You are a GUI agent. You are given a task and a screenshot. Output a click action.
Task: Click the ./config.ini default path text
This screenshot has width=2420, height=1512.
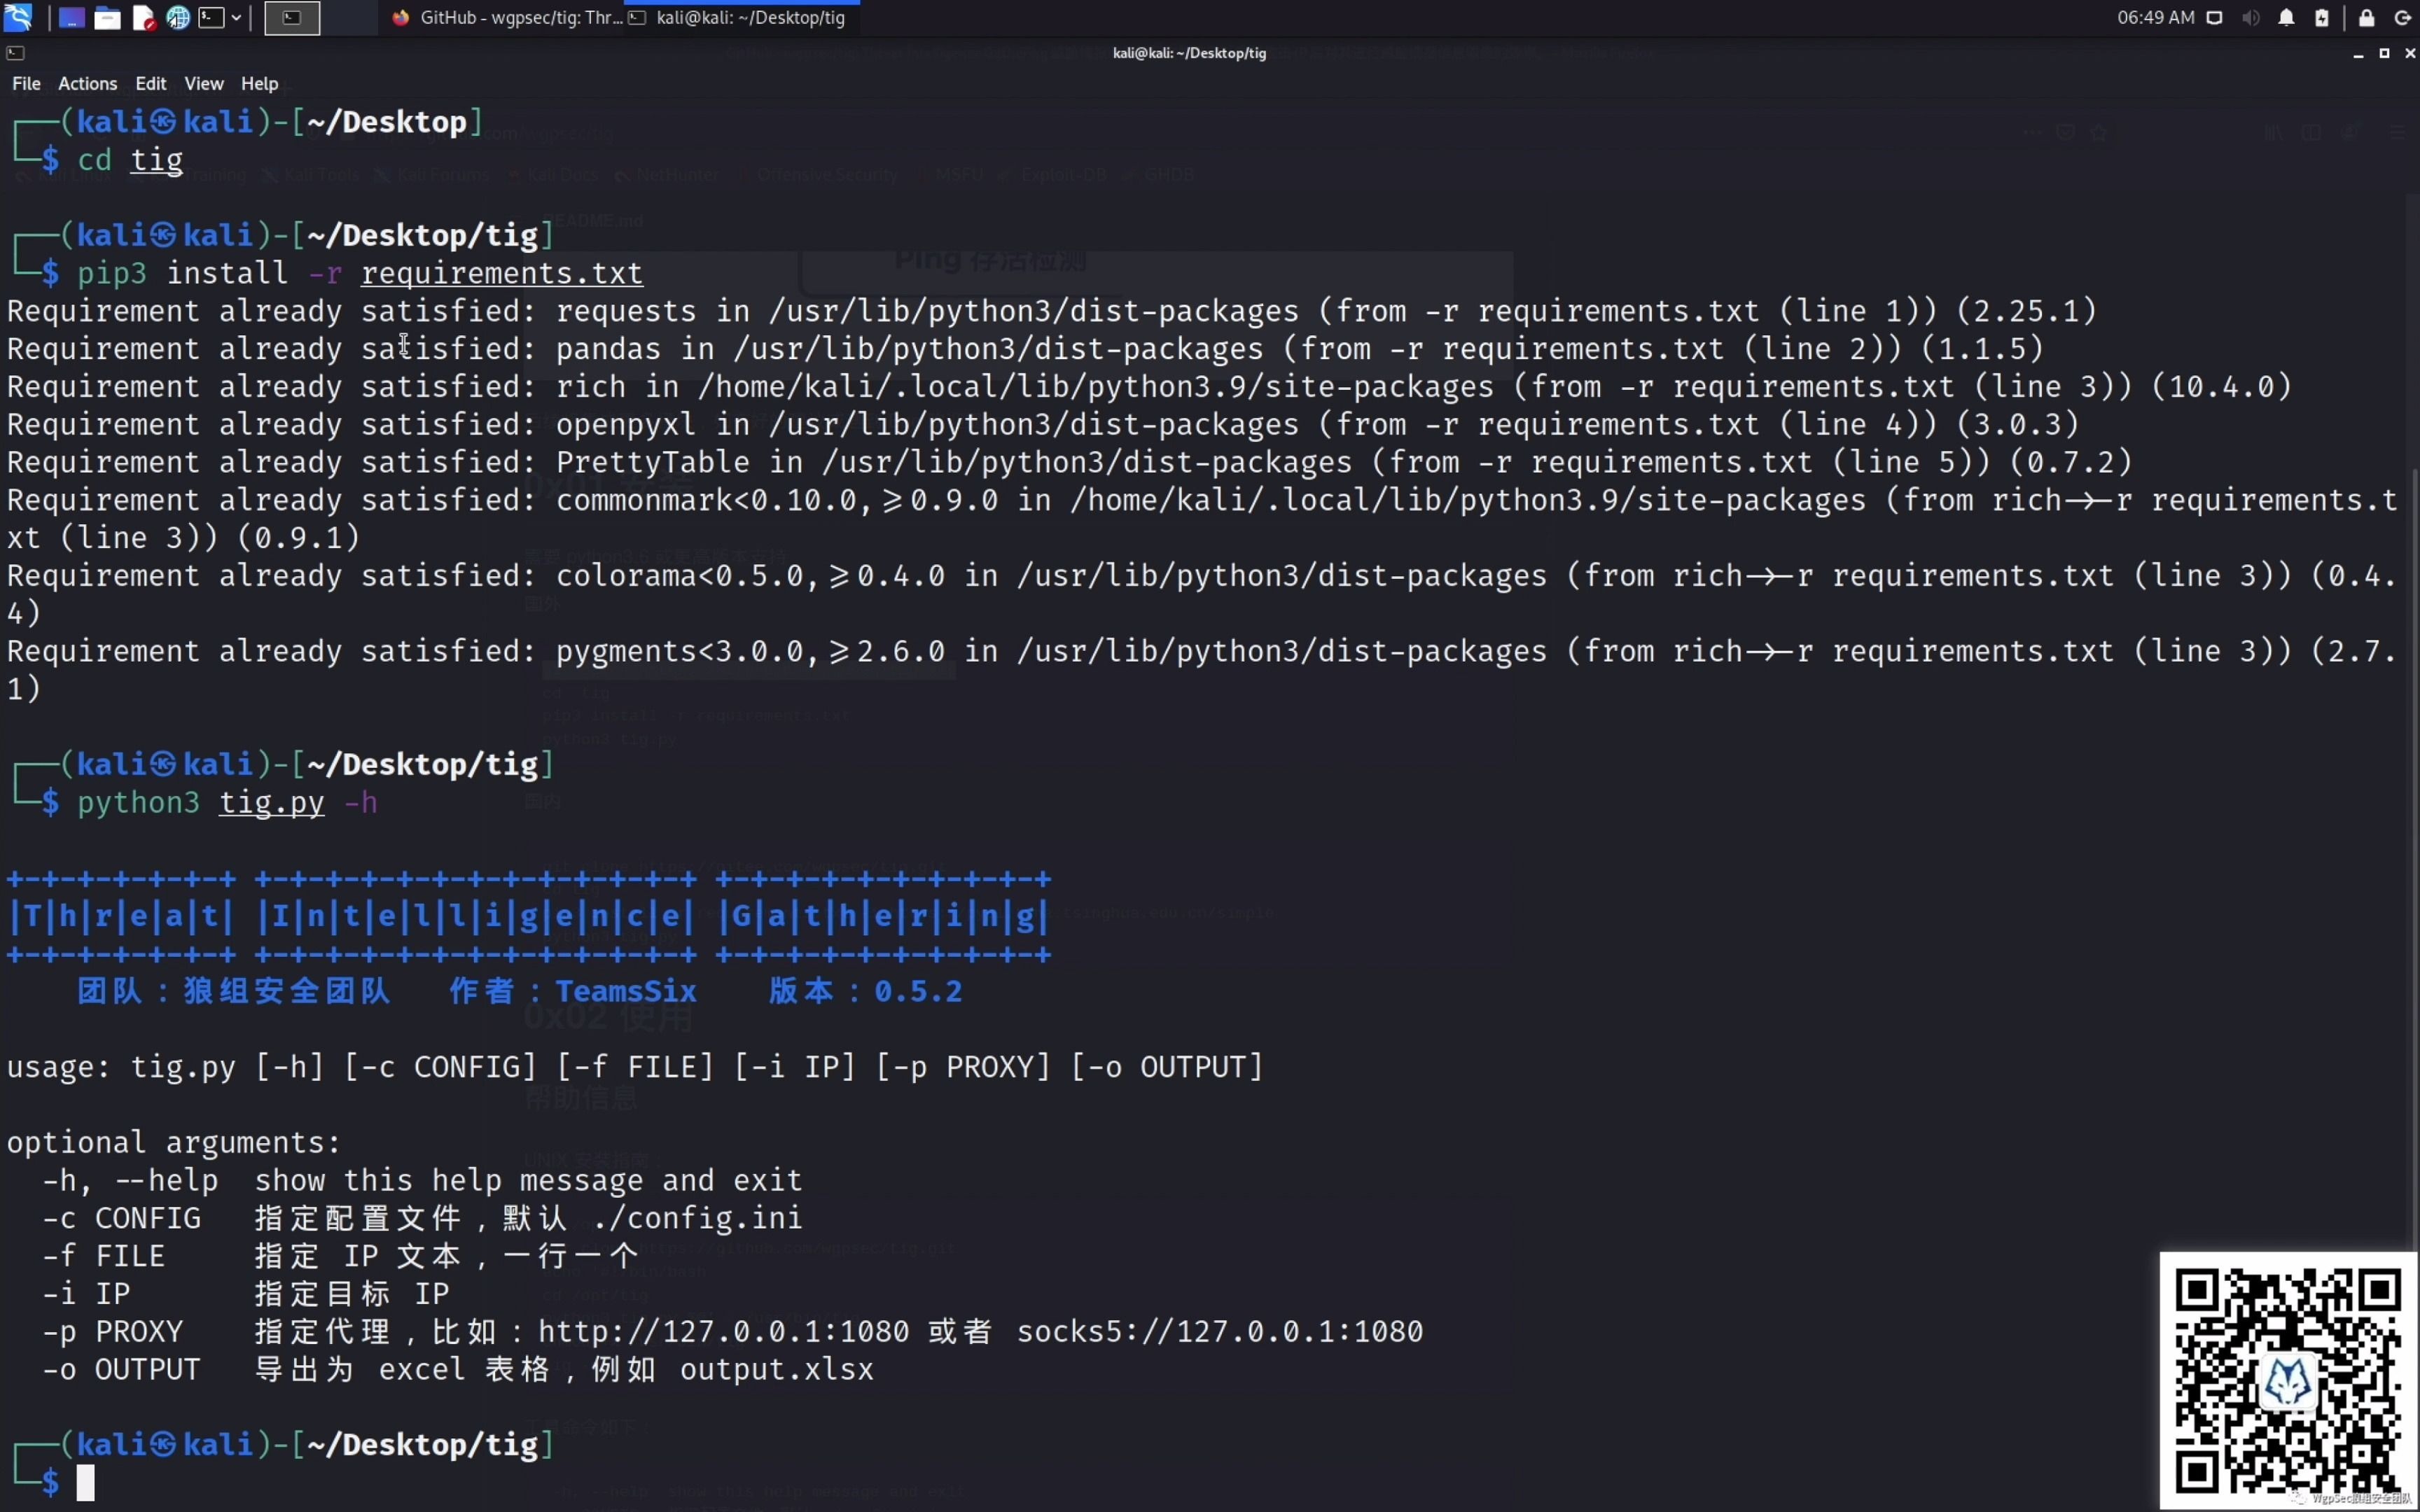point(697,1219)
